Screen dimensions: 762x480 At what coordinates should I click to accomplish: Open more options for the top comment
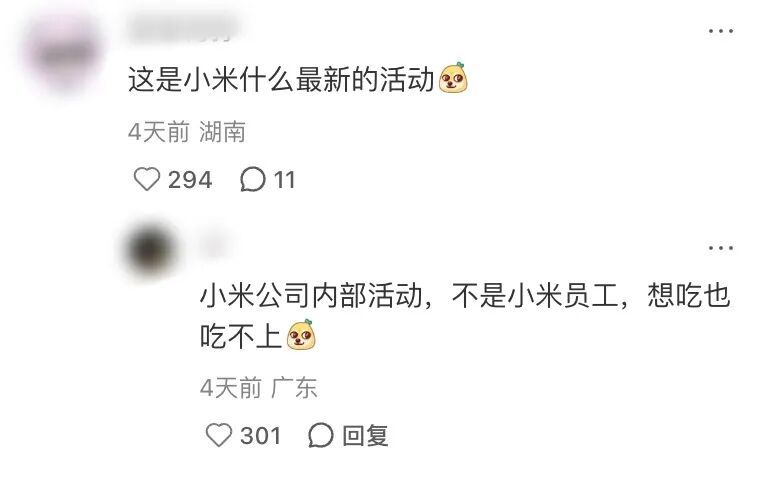click(720, 31)
